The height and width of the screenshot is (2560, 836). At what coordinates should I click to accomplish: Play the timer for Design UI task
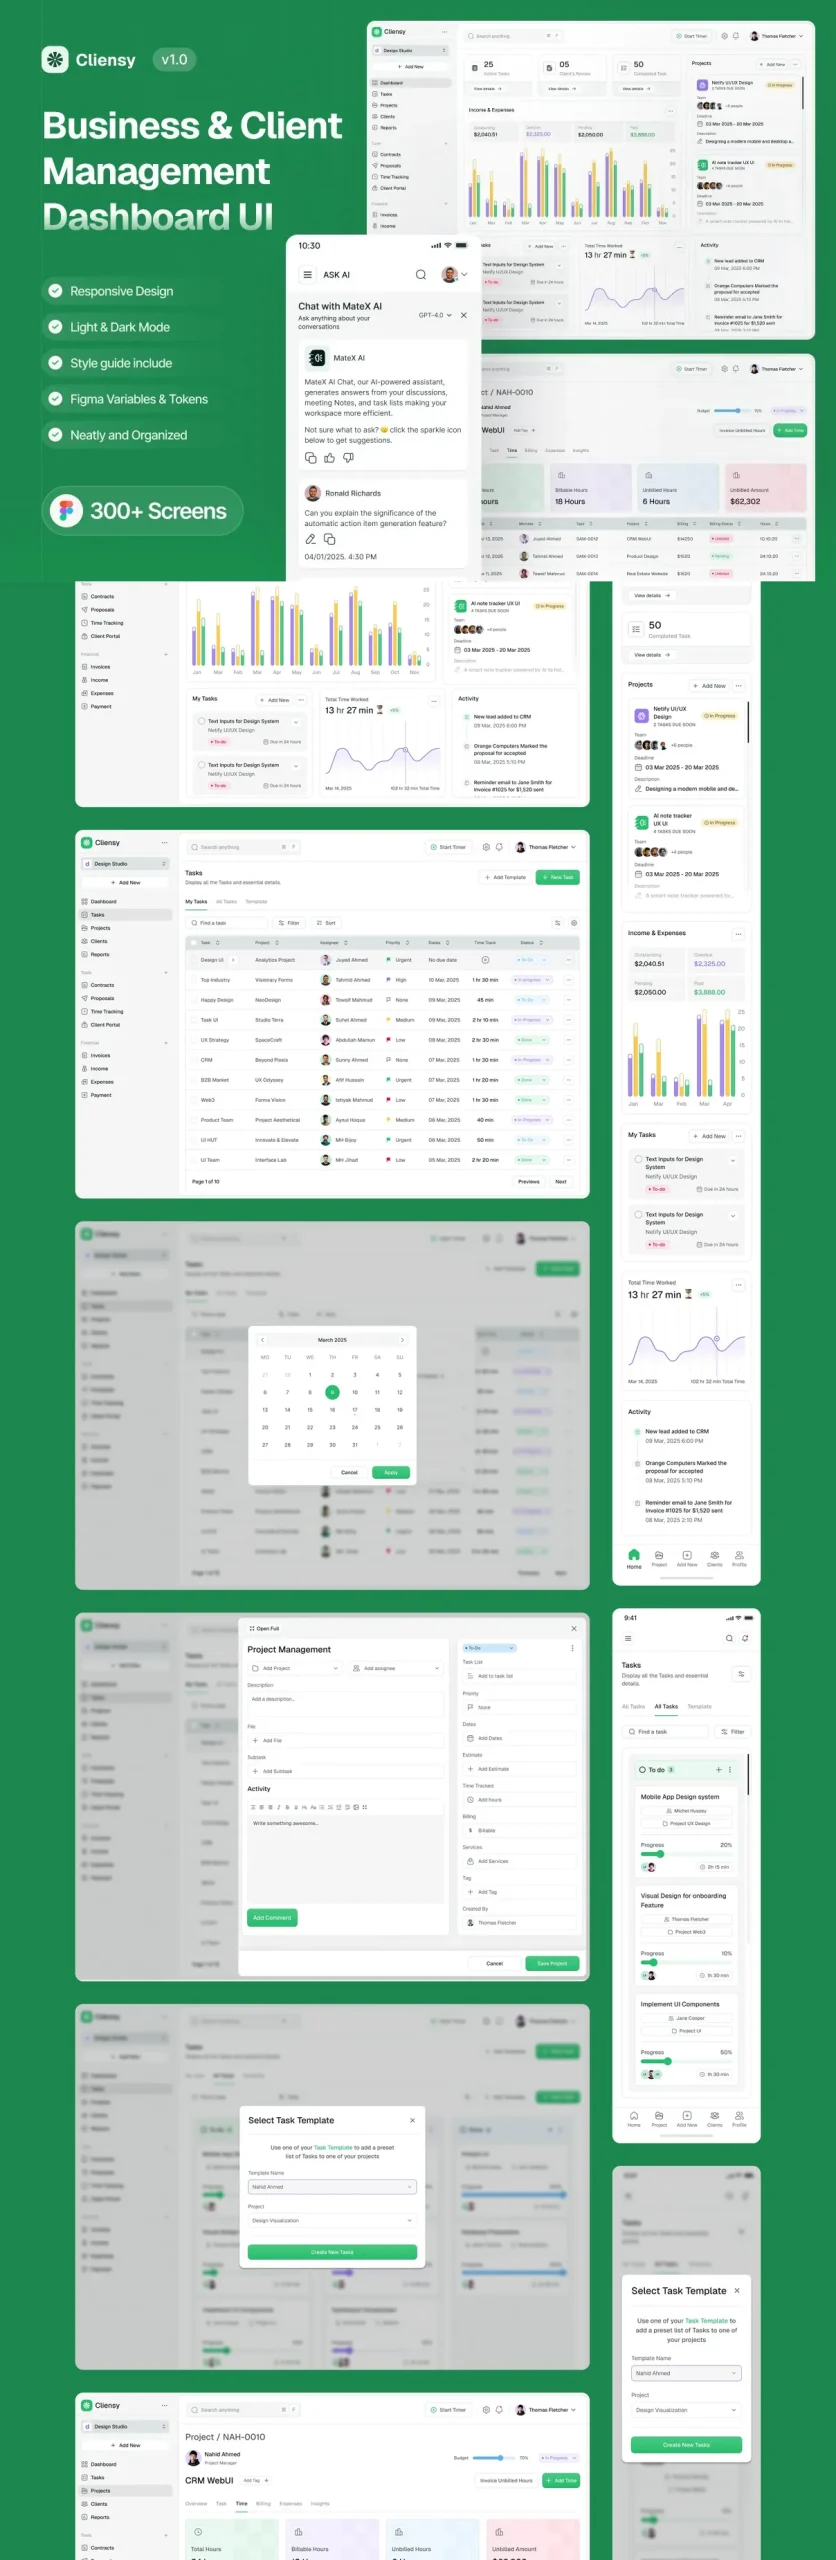pyautogui.click(x=485, y=960)
